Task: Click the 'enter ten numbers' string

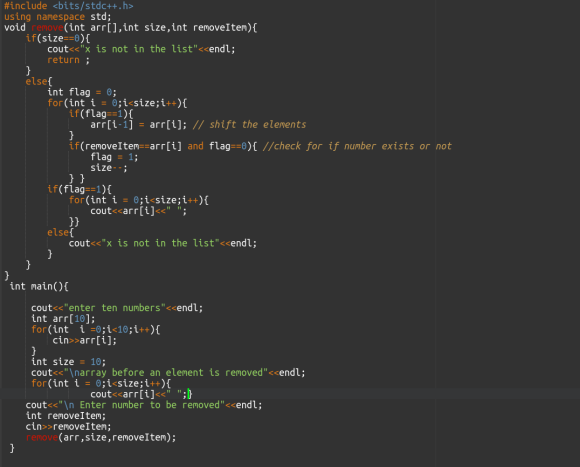Action: [x=112, y=308]
